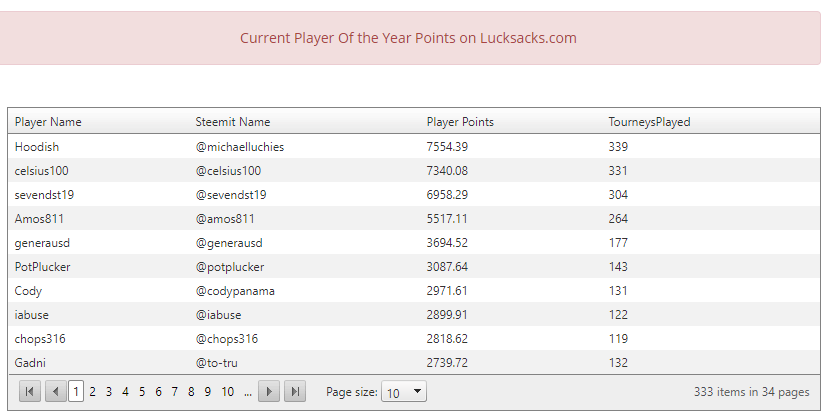Select the PotPlucker player name cell

(x=42, y=267)
